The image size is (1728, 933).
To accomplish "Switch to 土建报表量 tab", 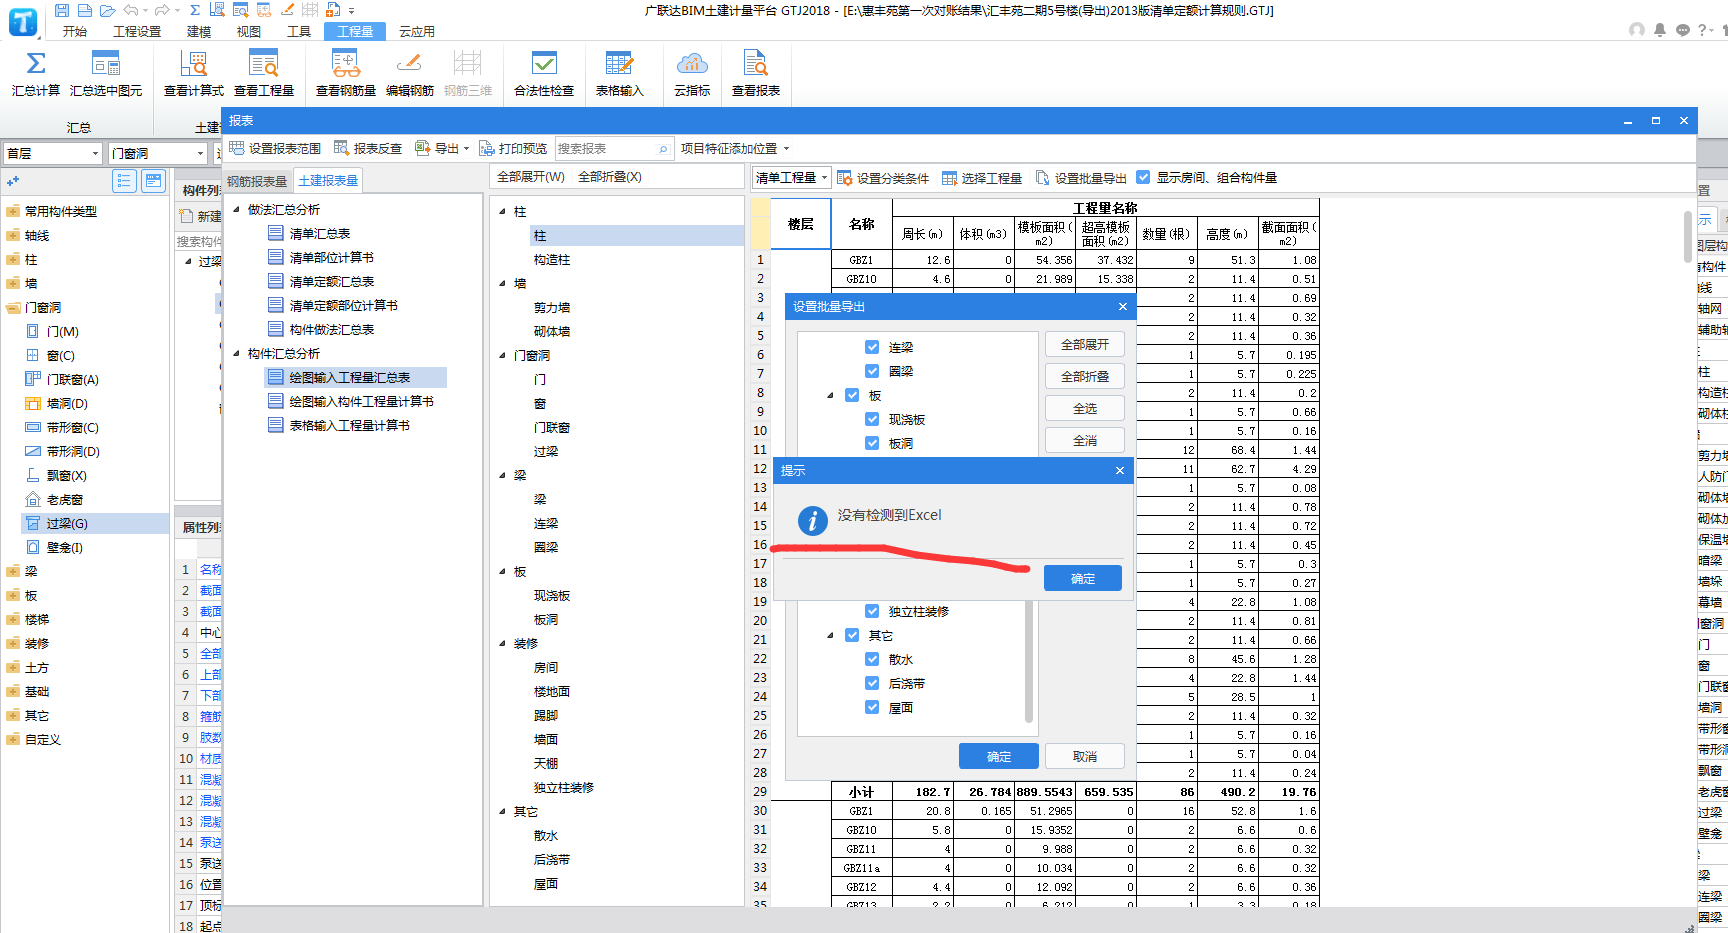I will coord(328,181).
